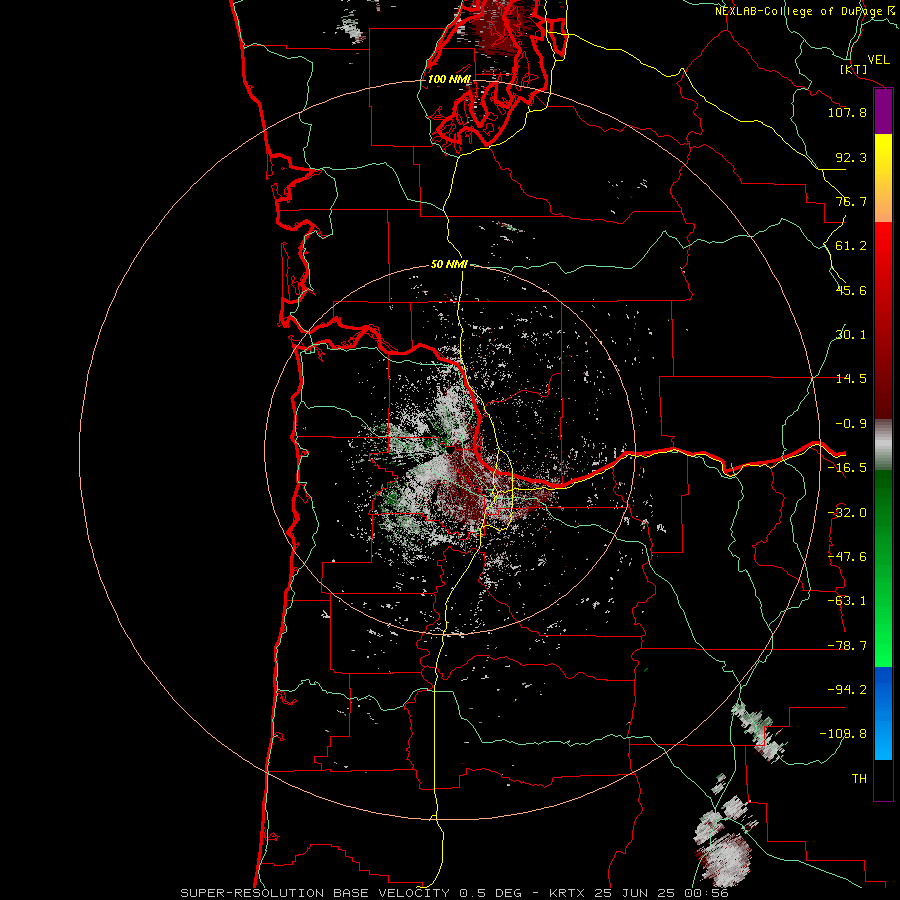Click the blue segment of the color bar

coord(883,713)
